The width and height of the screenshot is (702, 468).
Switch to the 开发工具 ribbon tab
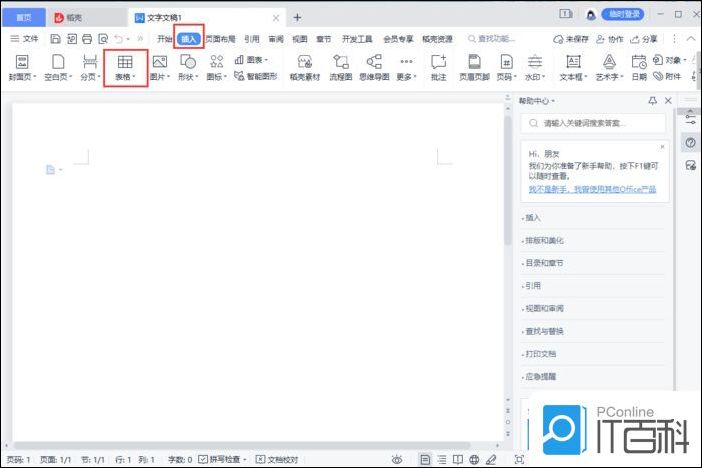click(357, 39)
